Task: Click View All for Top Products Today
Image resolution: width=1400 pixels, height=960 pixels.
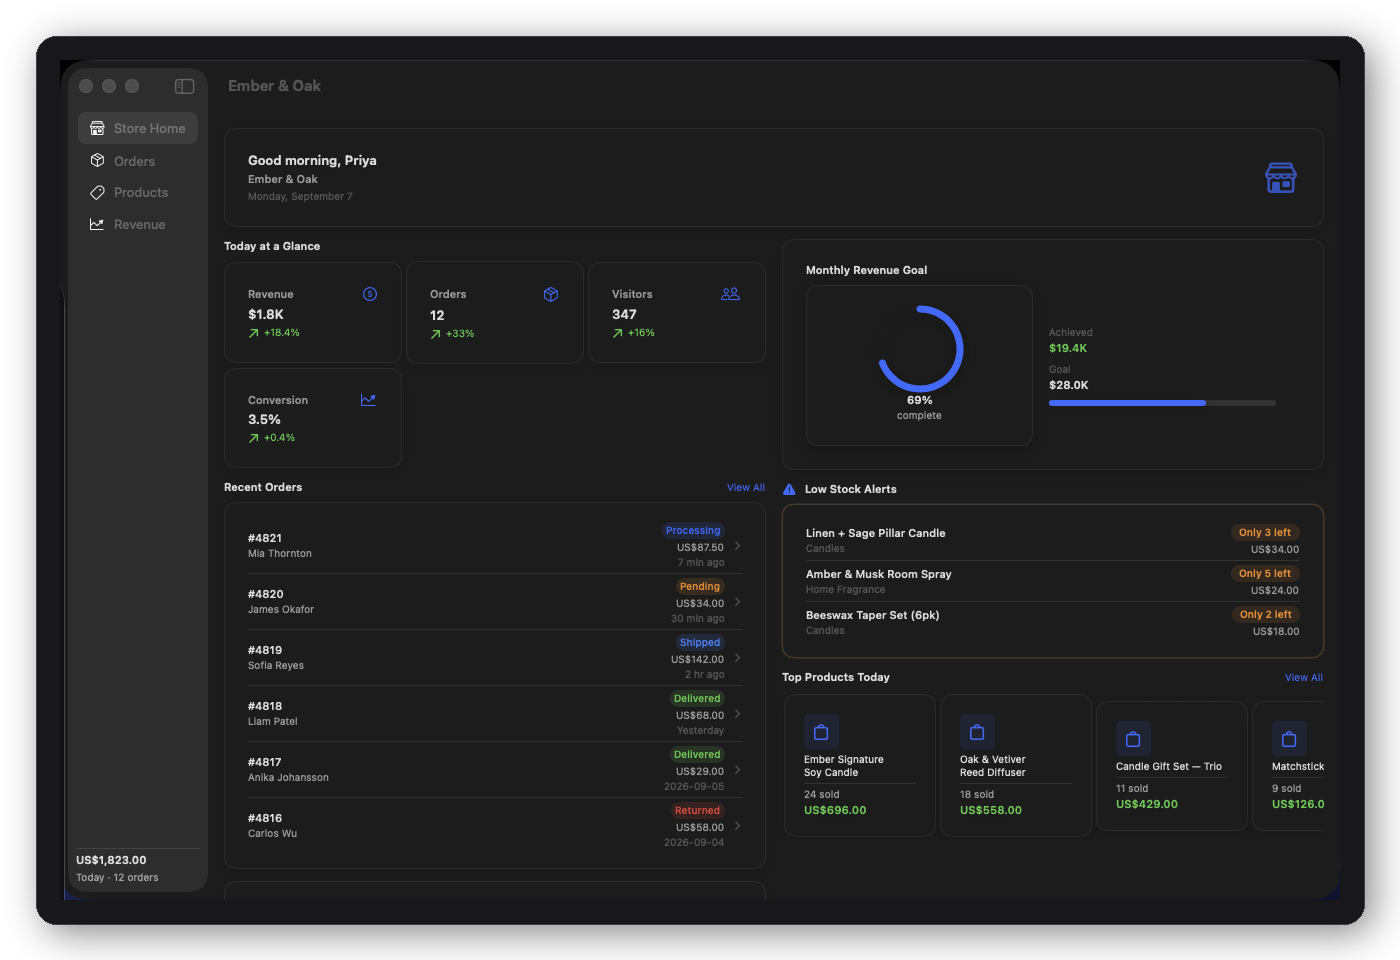Action: (1304, 678)
